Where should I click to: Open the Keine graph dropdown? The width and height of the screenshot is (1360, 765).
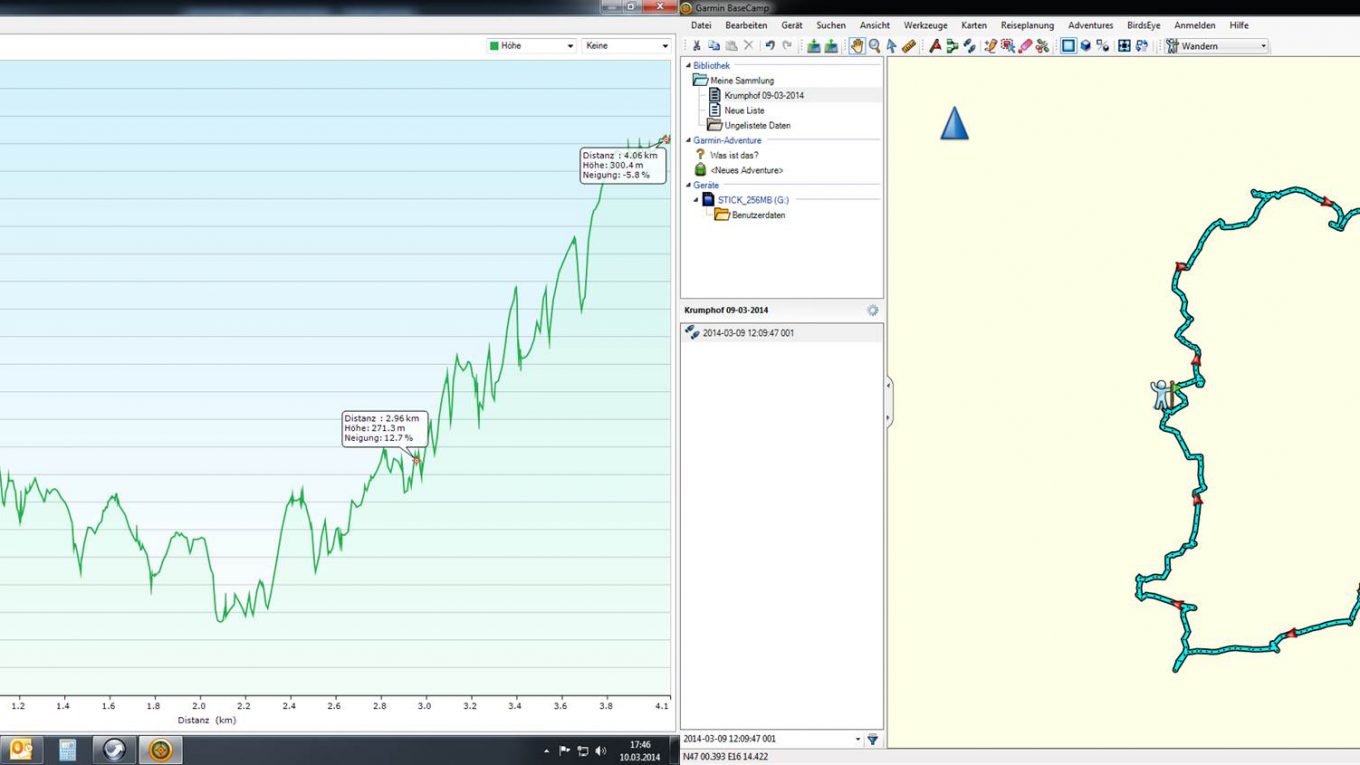626,46
